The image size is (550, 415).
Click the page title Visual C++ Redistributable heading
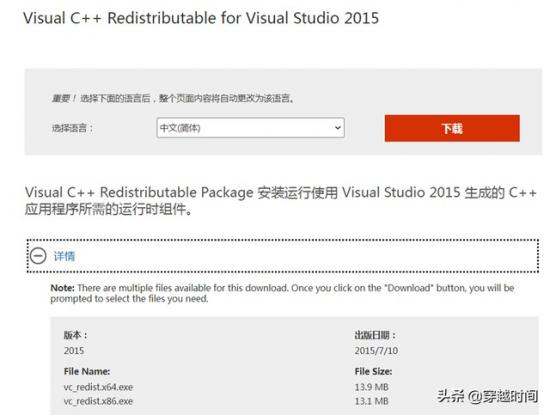pyautogui.click(x=201, y=18)
